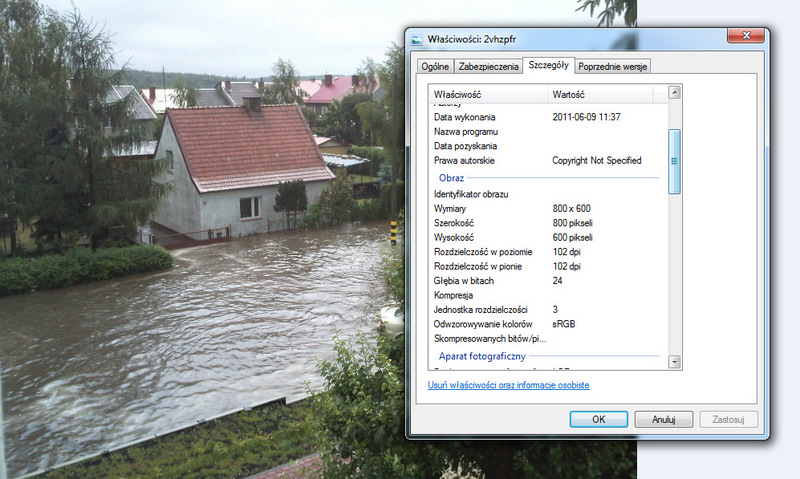
Task: Switch to the Ogólne tab
Action: pos(435,66)
